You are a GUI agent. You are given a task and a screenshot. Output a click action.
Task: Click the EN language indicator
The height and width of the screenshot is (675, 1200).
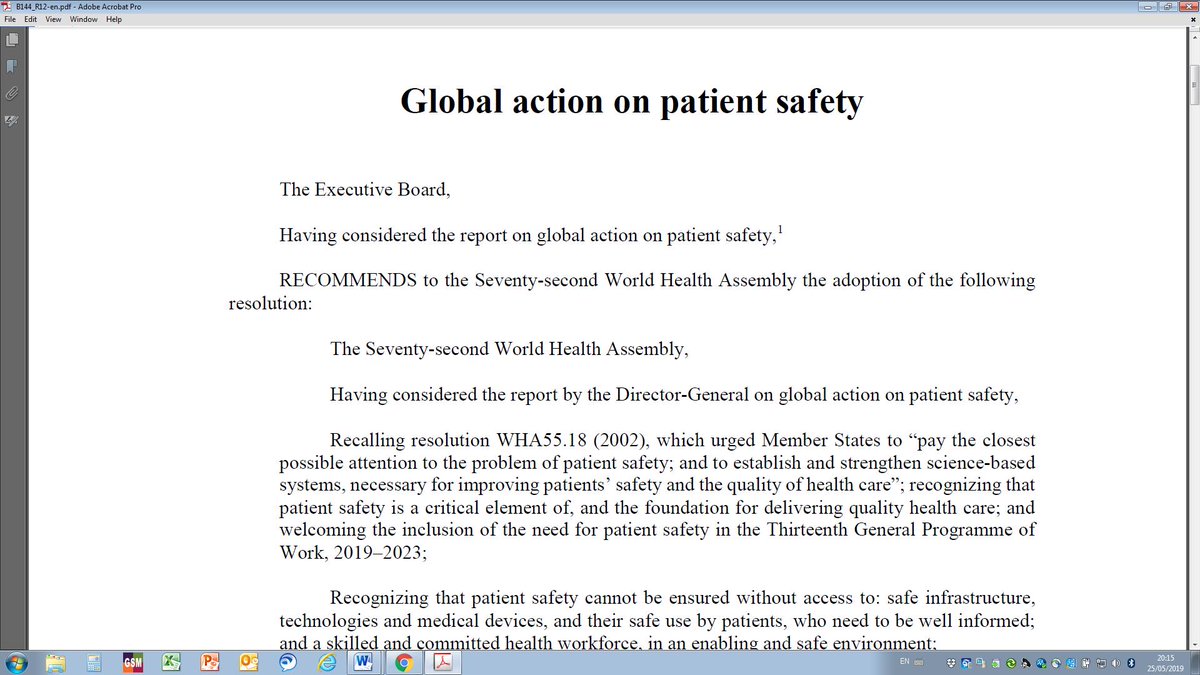[905, 661]
